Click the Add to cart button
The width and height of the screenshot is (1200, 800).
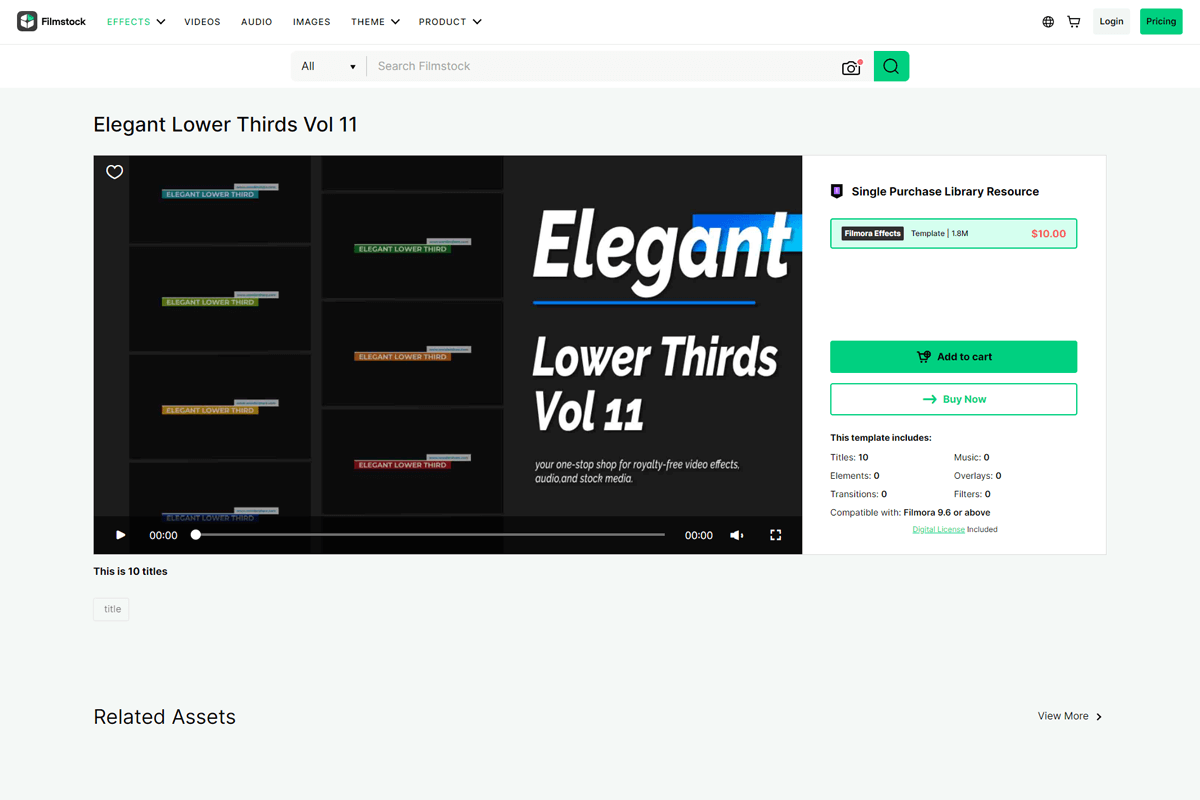953,357
